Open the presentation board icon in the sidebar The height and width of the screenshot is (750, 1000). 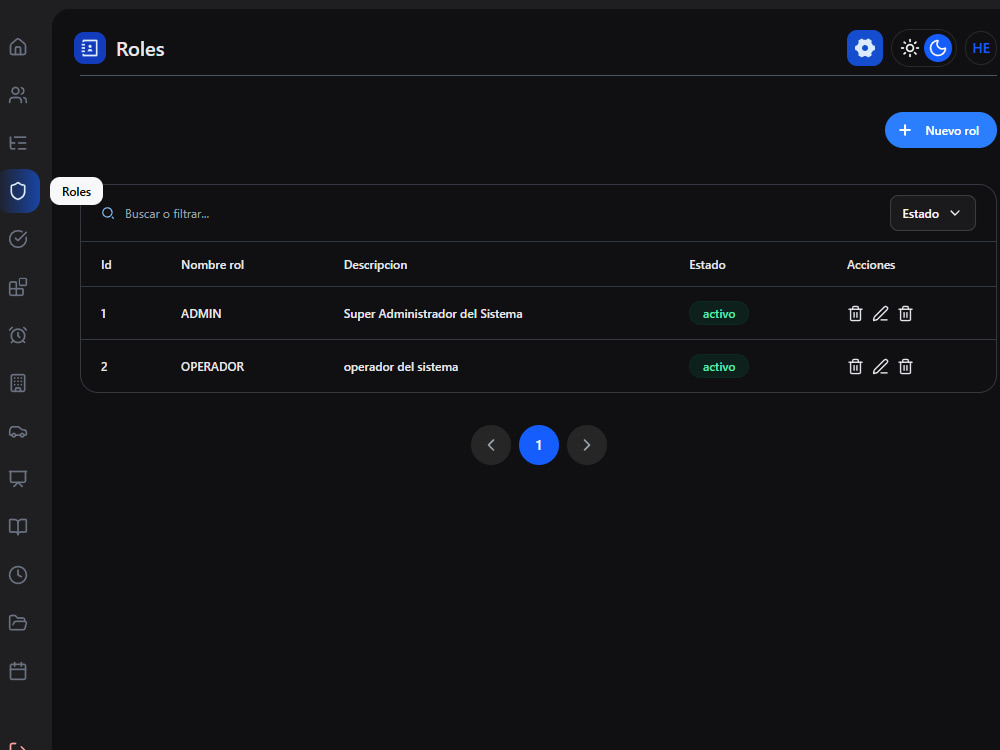[x=18, y=479]
